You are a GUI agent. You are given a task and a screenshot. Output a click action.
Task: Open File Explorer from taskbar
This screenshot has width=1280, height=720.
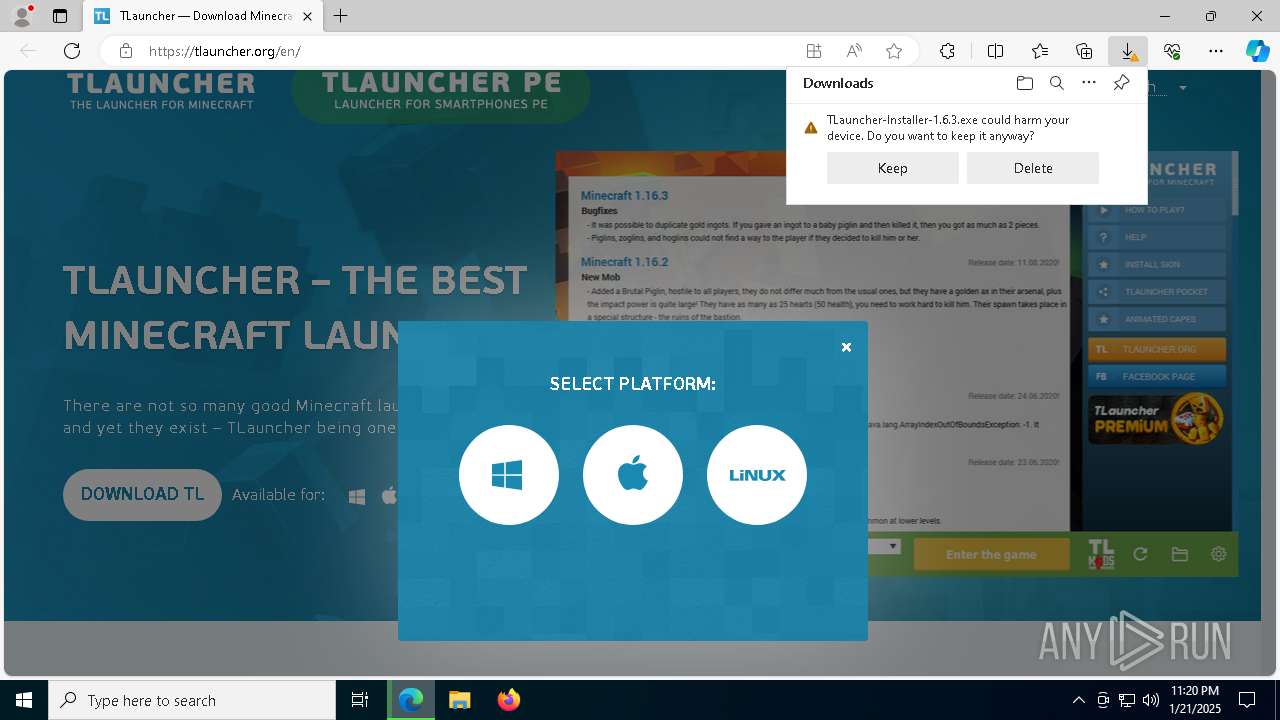[459, 700]
